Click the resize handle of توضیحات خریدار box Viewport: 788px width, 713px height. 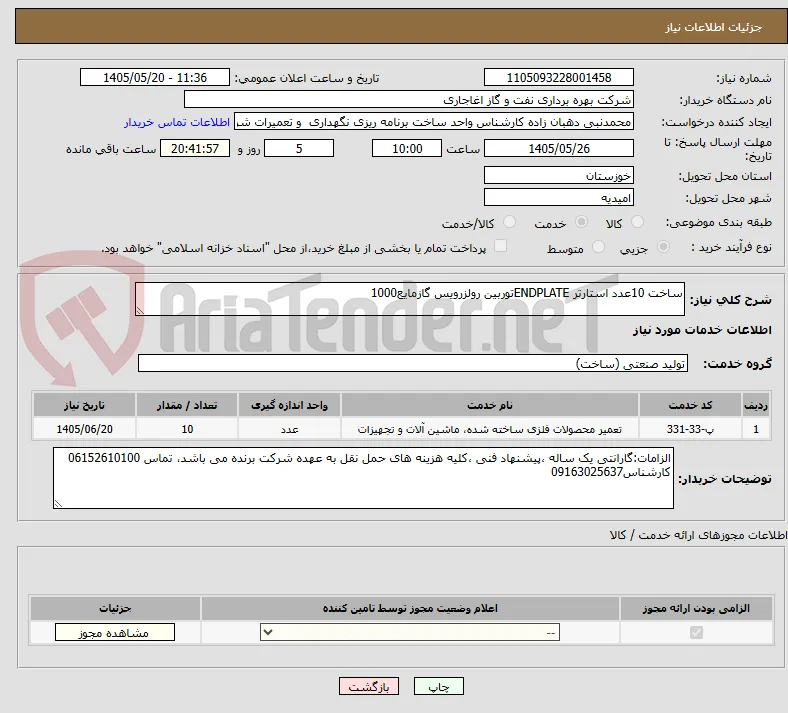(58, 503)
